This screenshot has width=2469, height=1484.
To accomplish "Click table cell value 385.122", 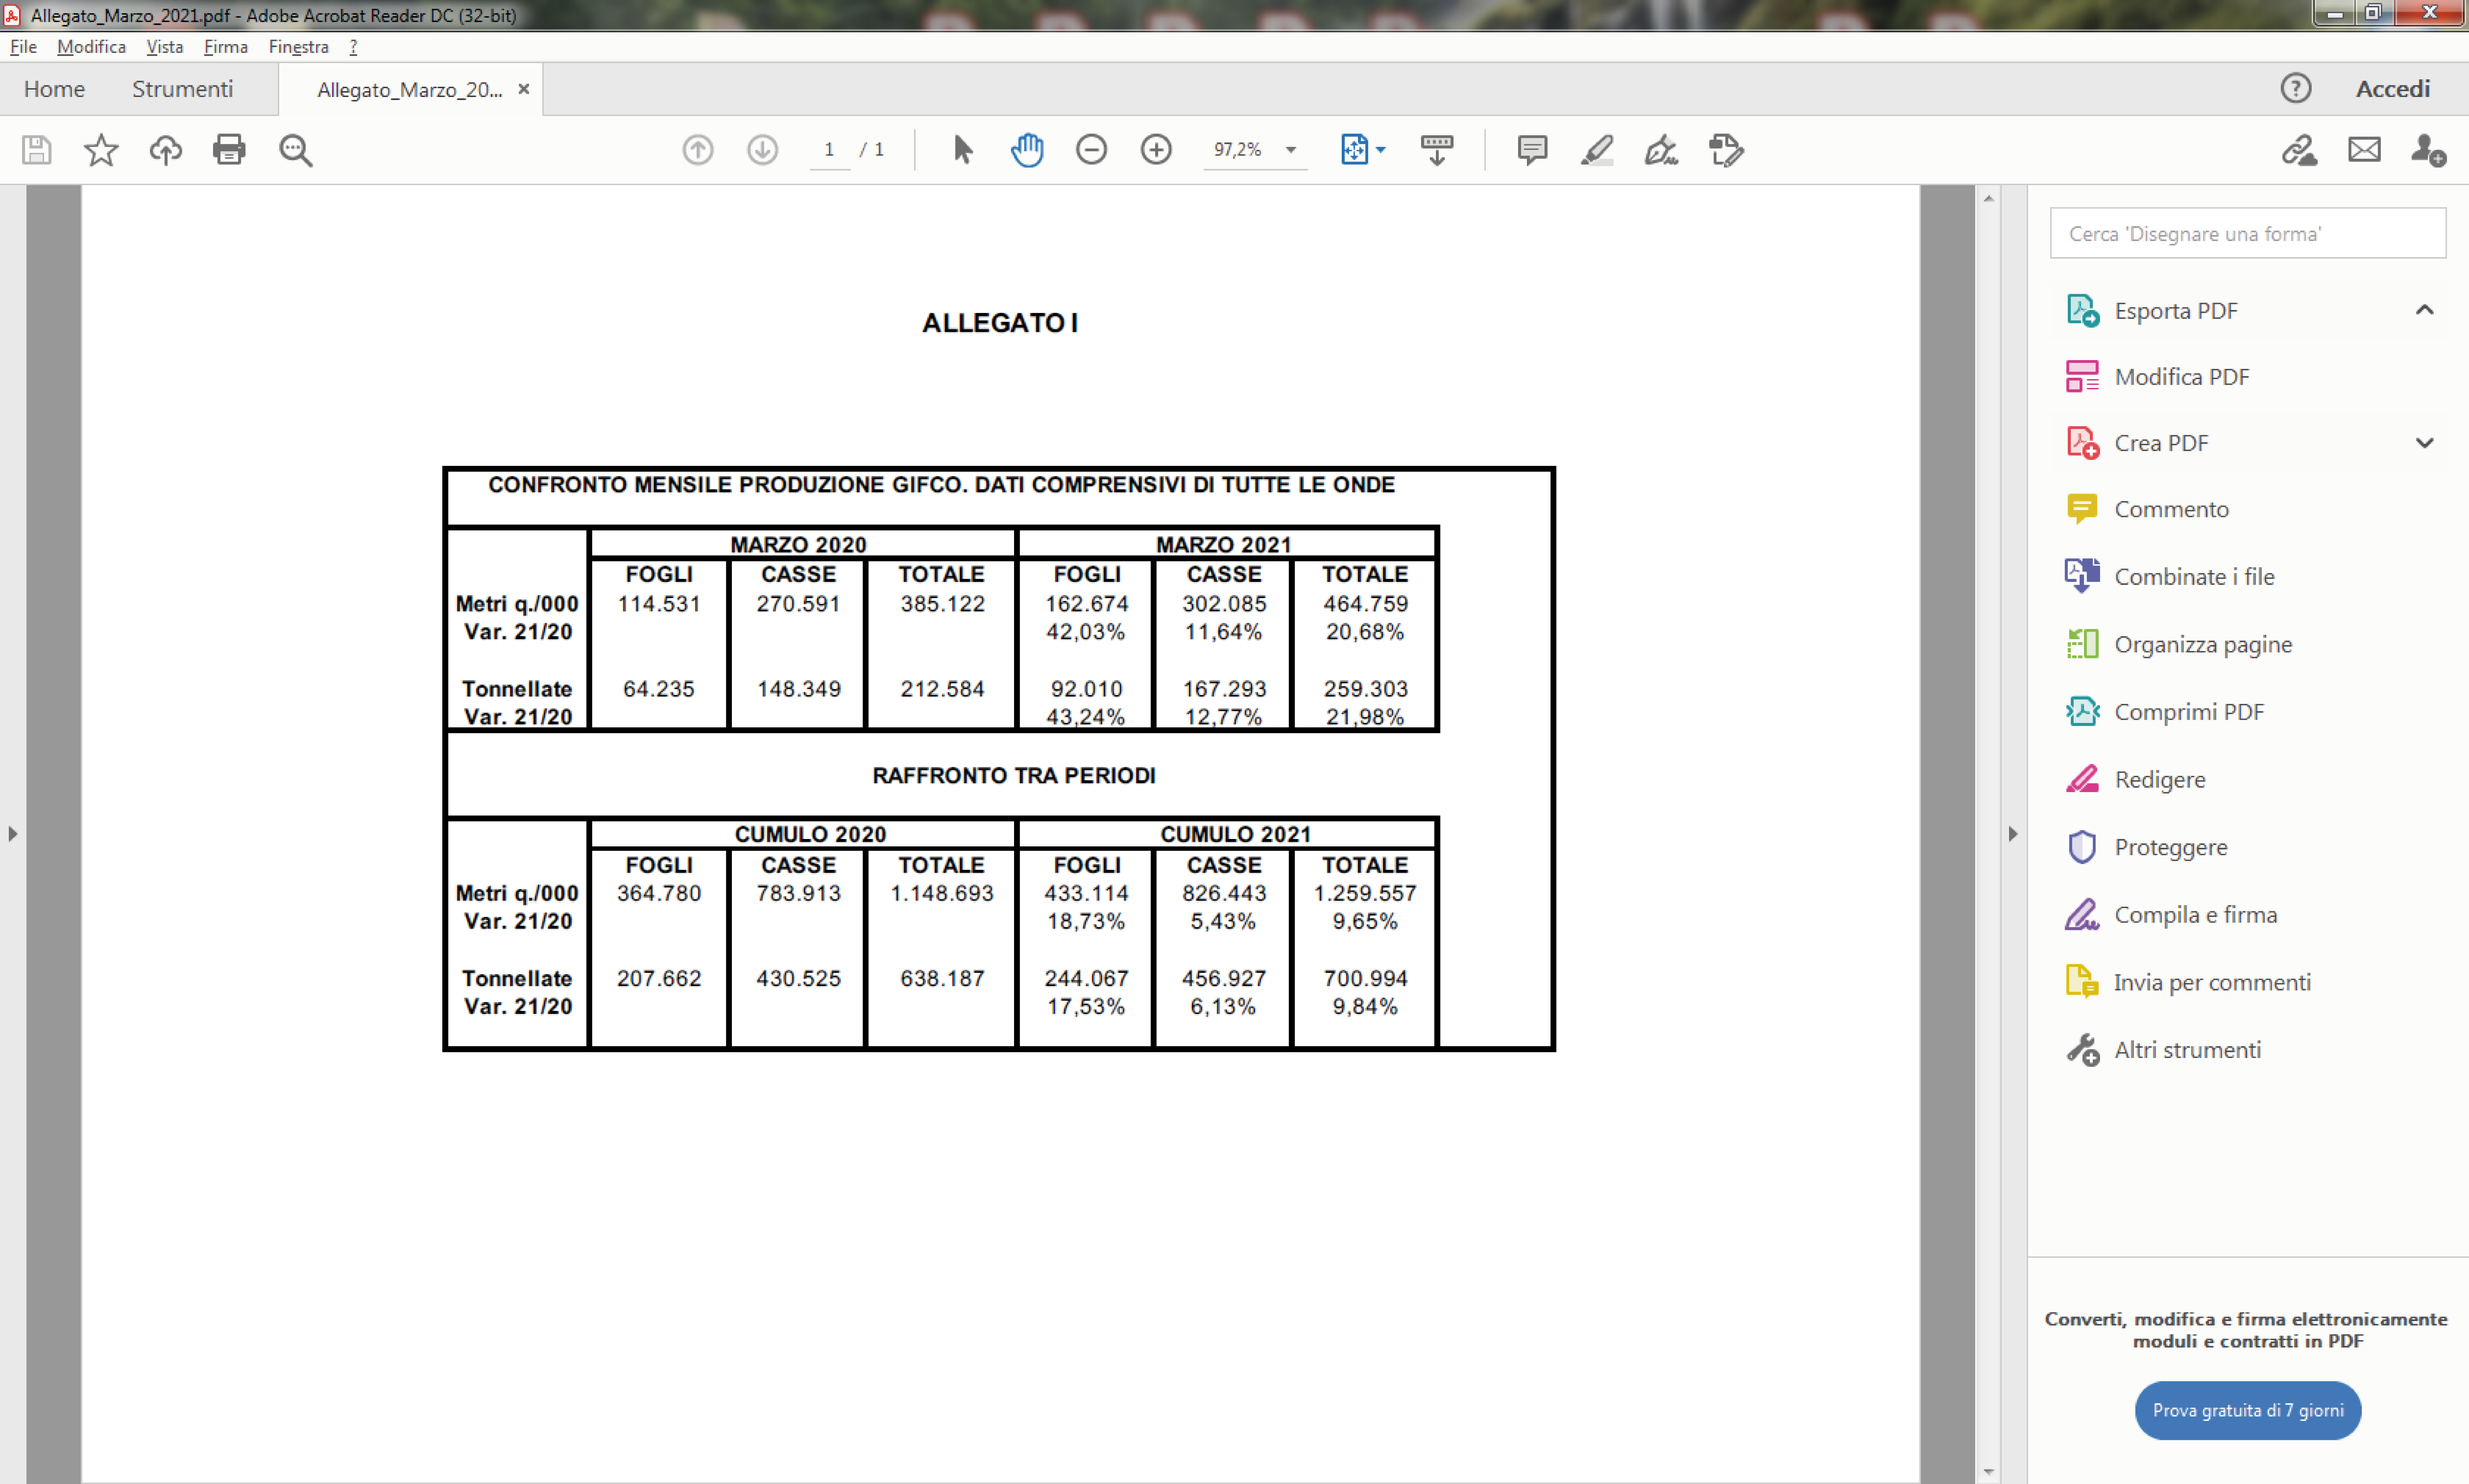I will (x=942, y=604).
